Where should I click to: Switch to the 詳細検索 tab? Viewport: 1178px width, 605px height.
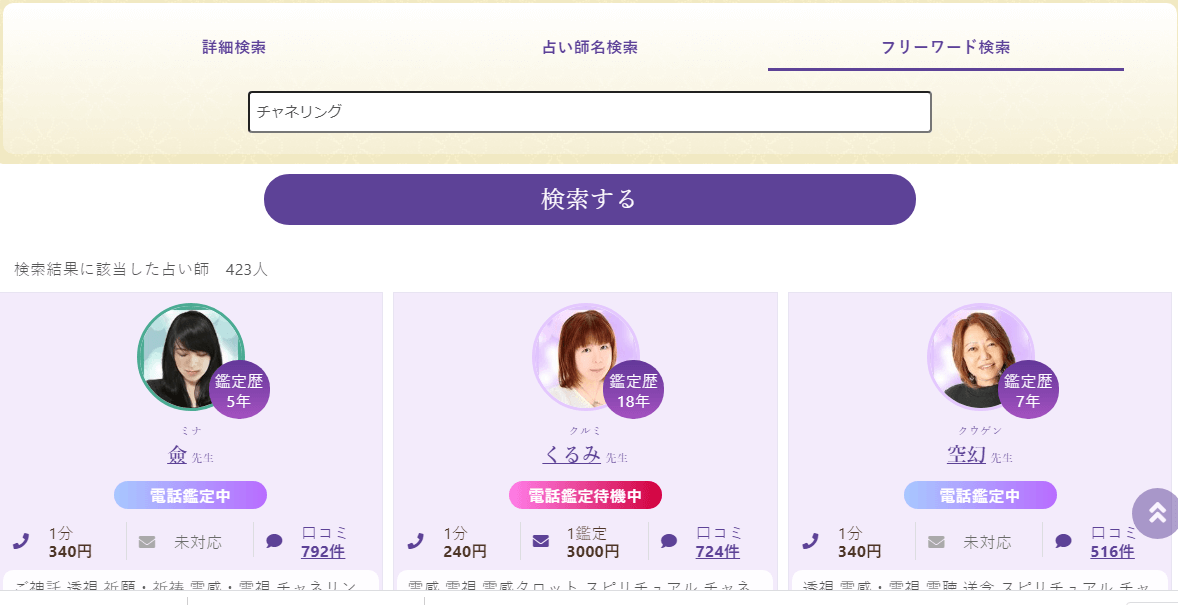pyautogui.click(x=234, y=47)
